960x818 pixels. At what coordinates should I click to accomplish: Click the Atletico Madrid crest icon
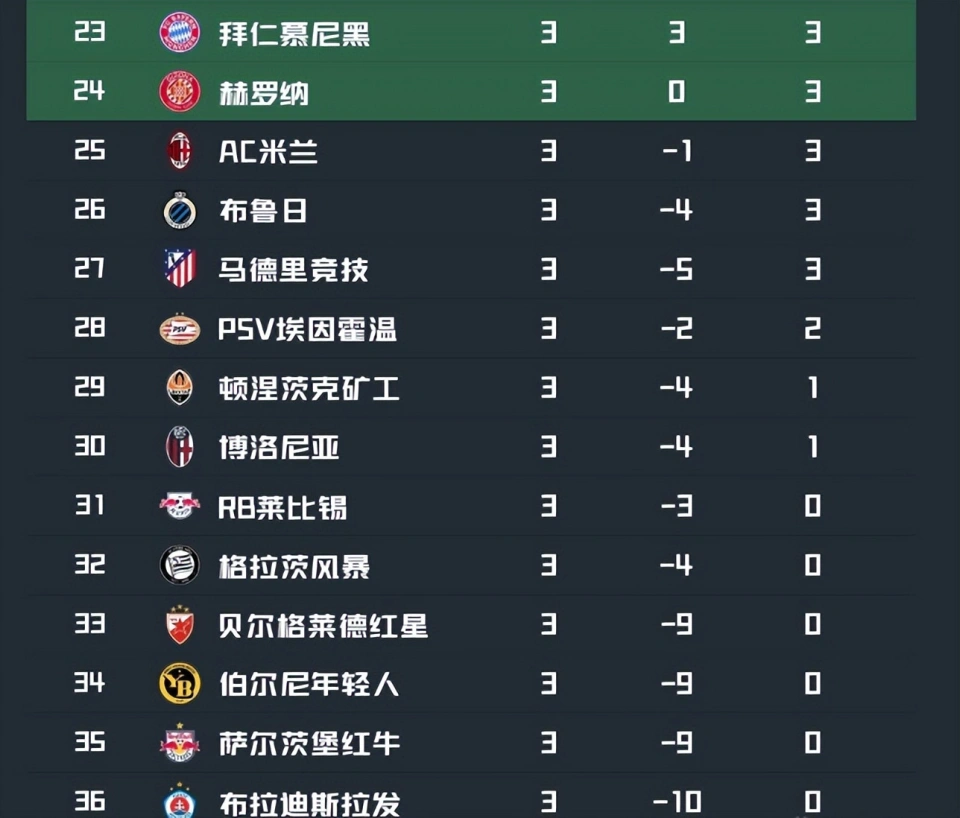click(x=180, y=268)
